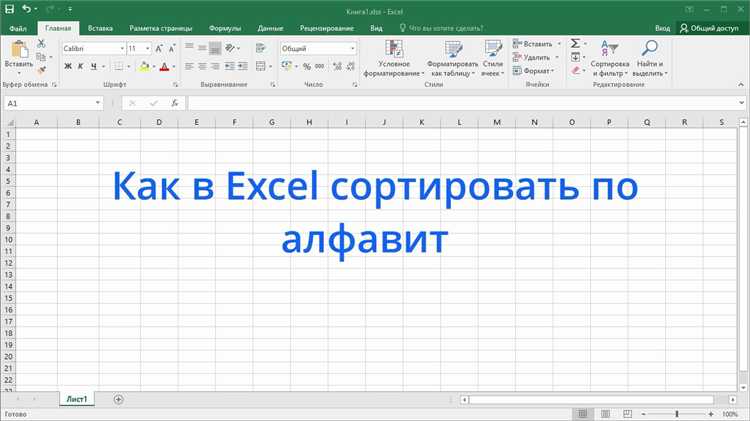Align text to middle of cell
This screenshot has width=750, height=421.
click(202, 48)
